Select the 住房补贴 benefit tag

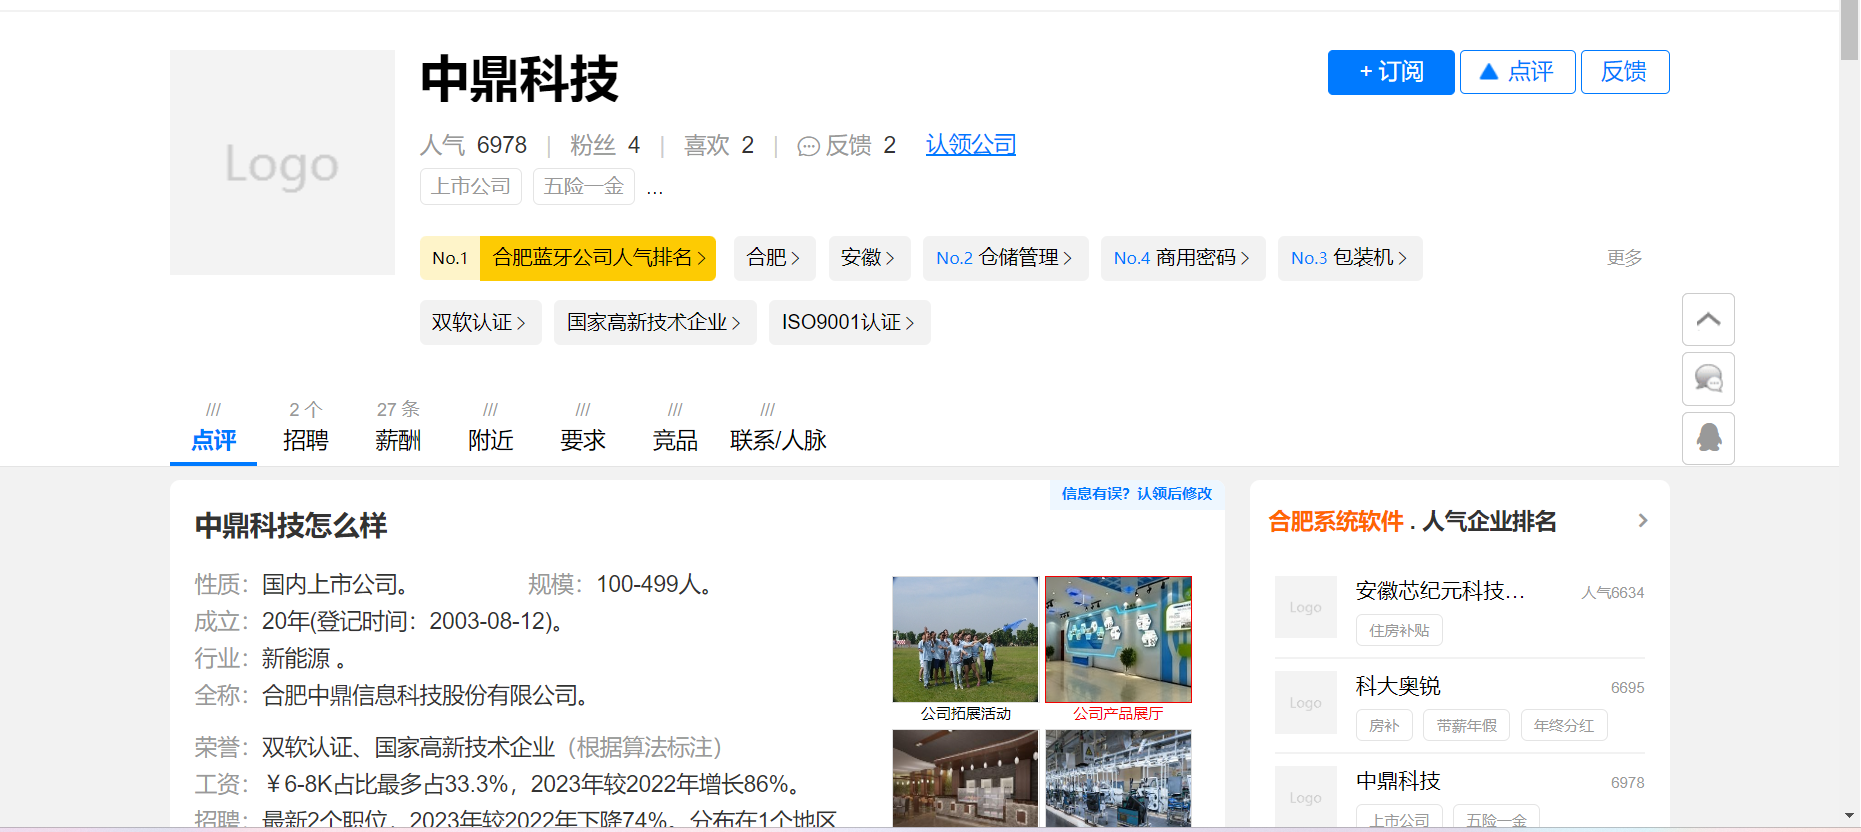(1399, 631)
